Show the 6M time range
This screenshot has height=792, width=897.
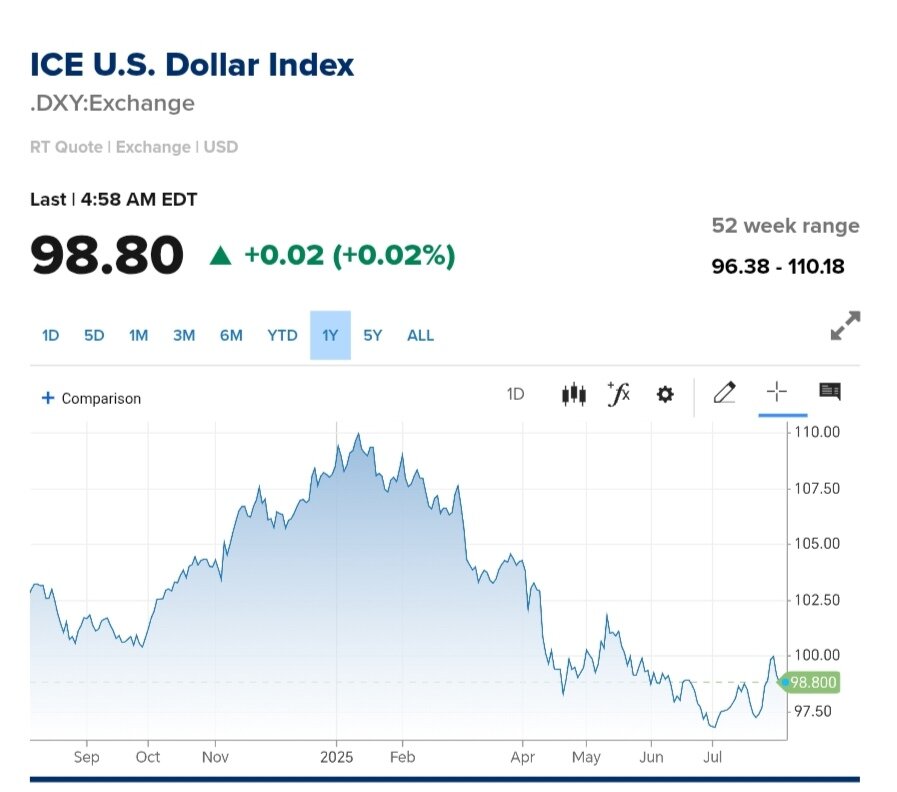pos(231,335)
